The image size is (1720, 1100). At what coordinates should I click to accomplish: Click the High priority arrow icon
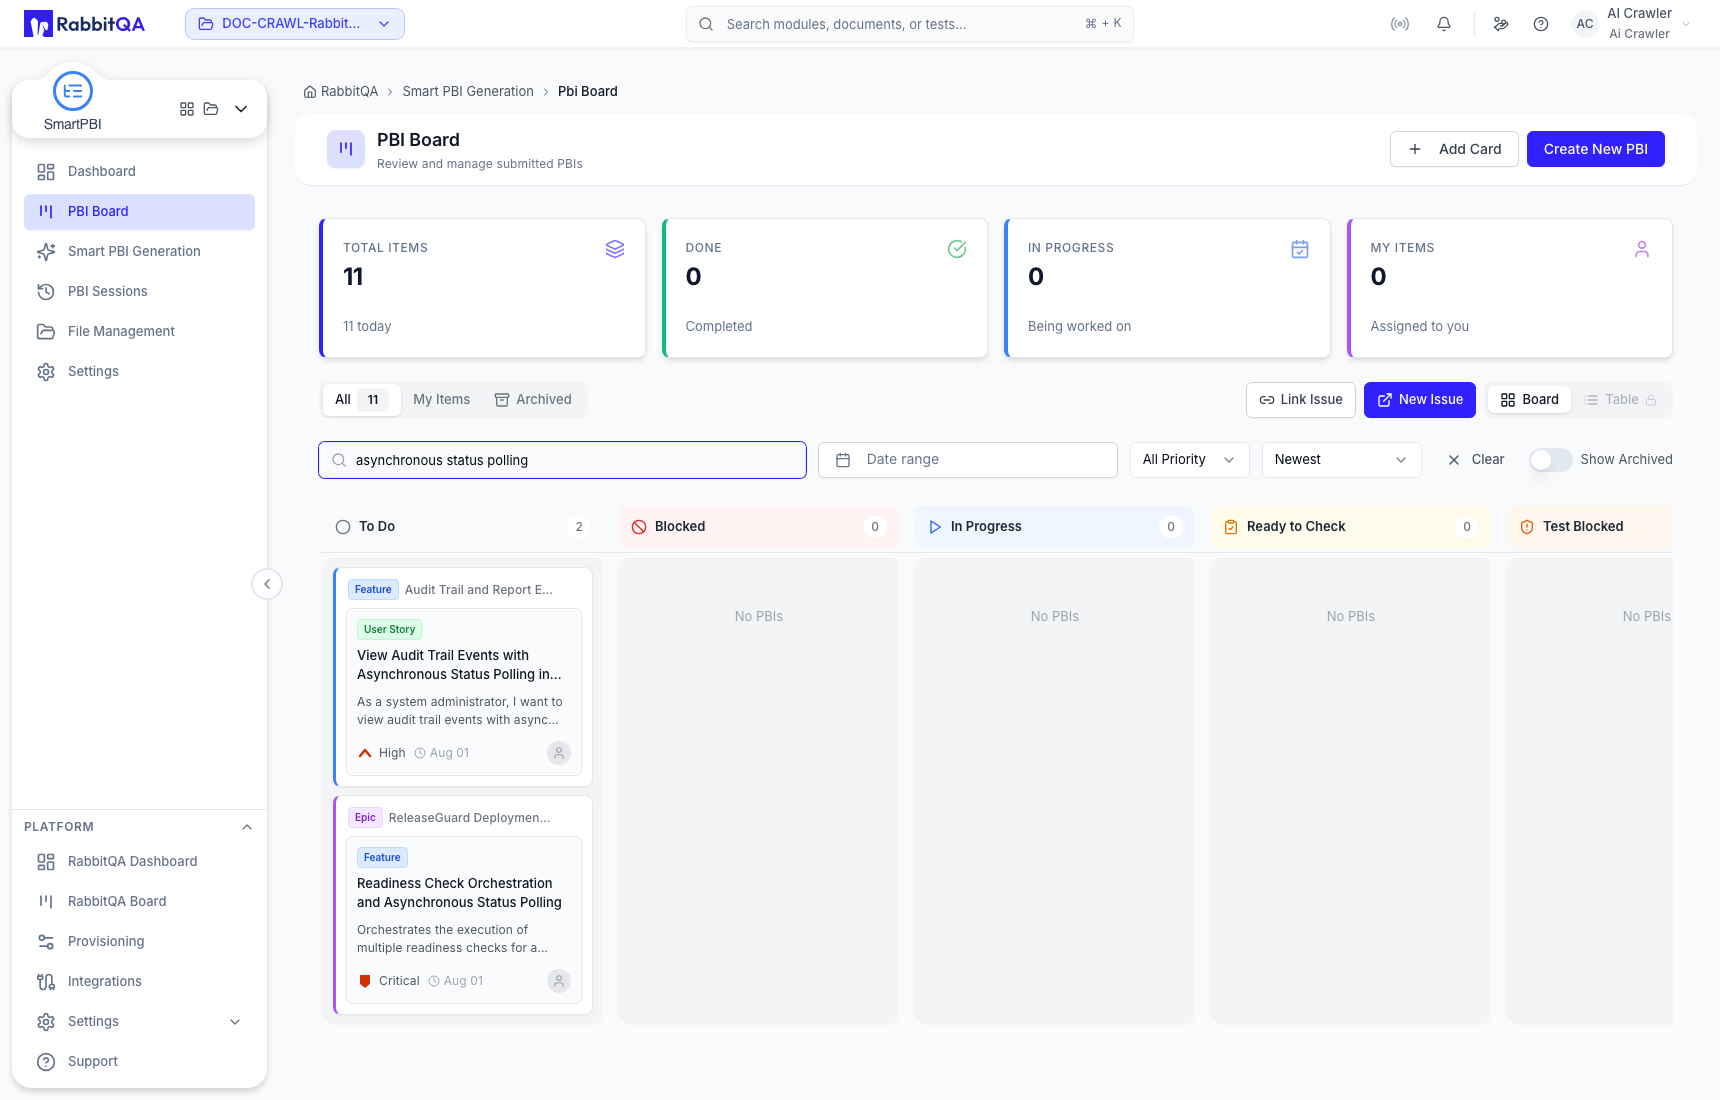coord(365,753)
